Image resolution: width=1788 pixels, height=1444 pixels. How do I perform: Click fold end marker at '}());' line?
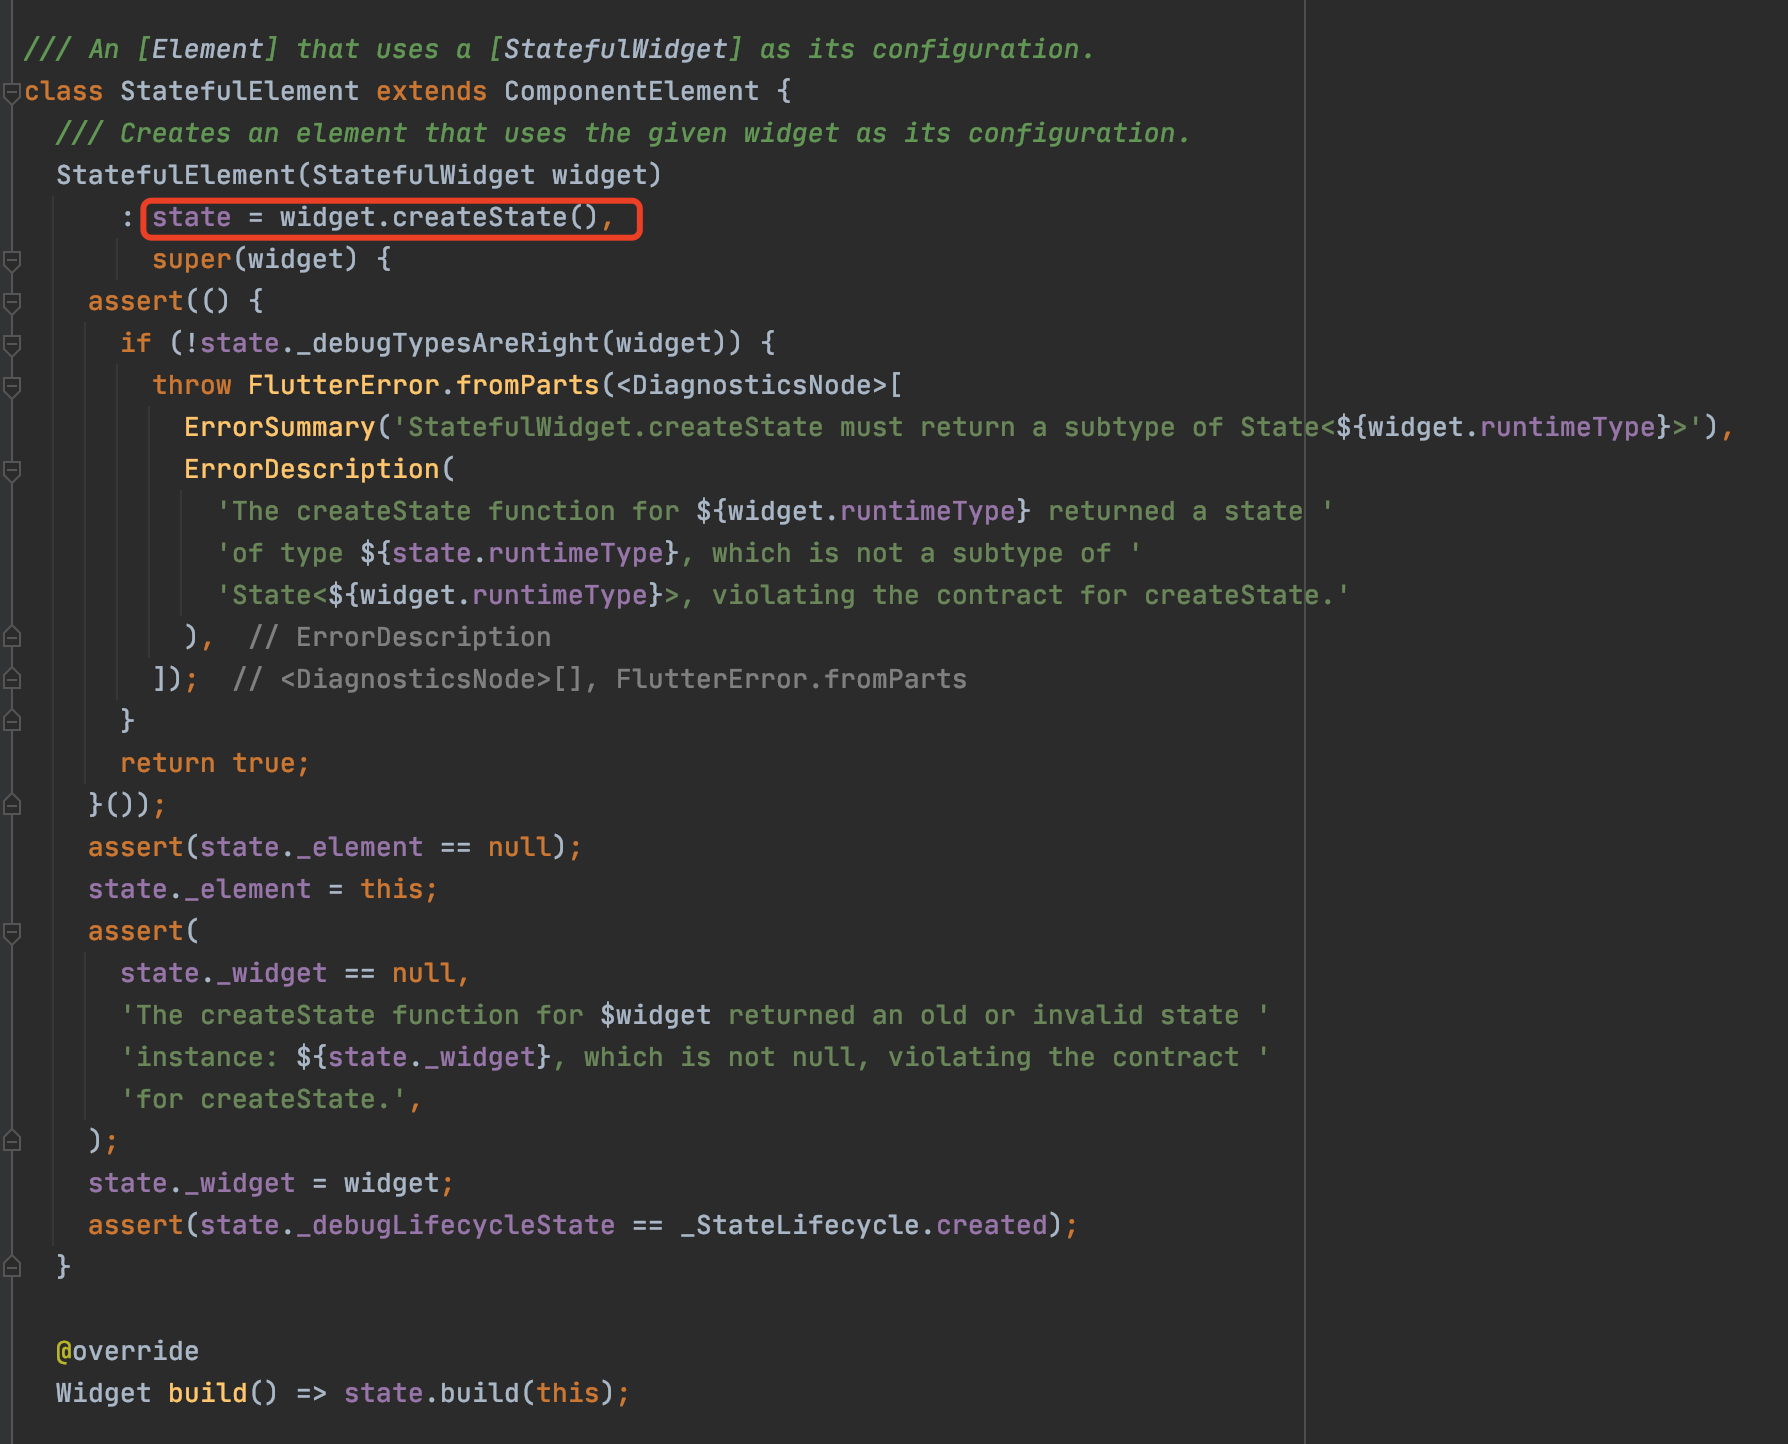pos(12,805)
